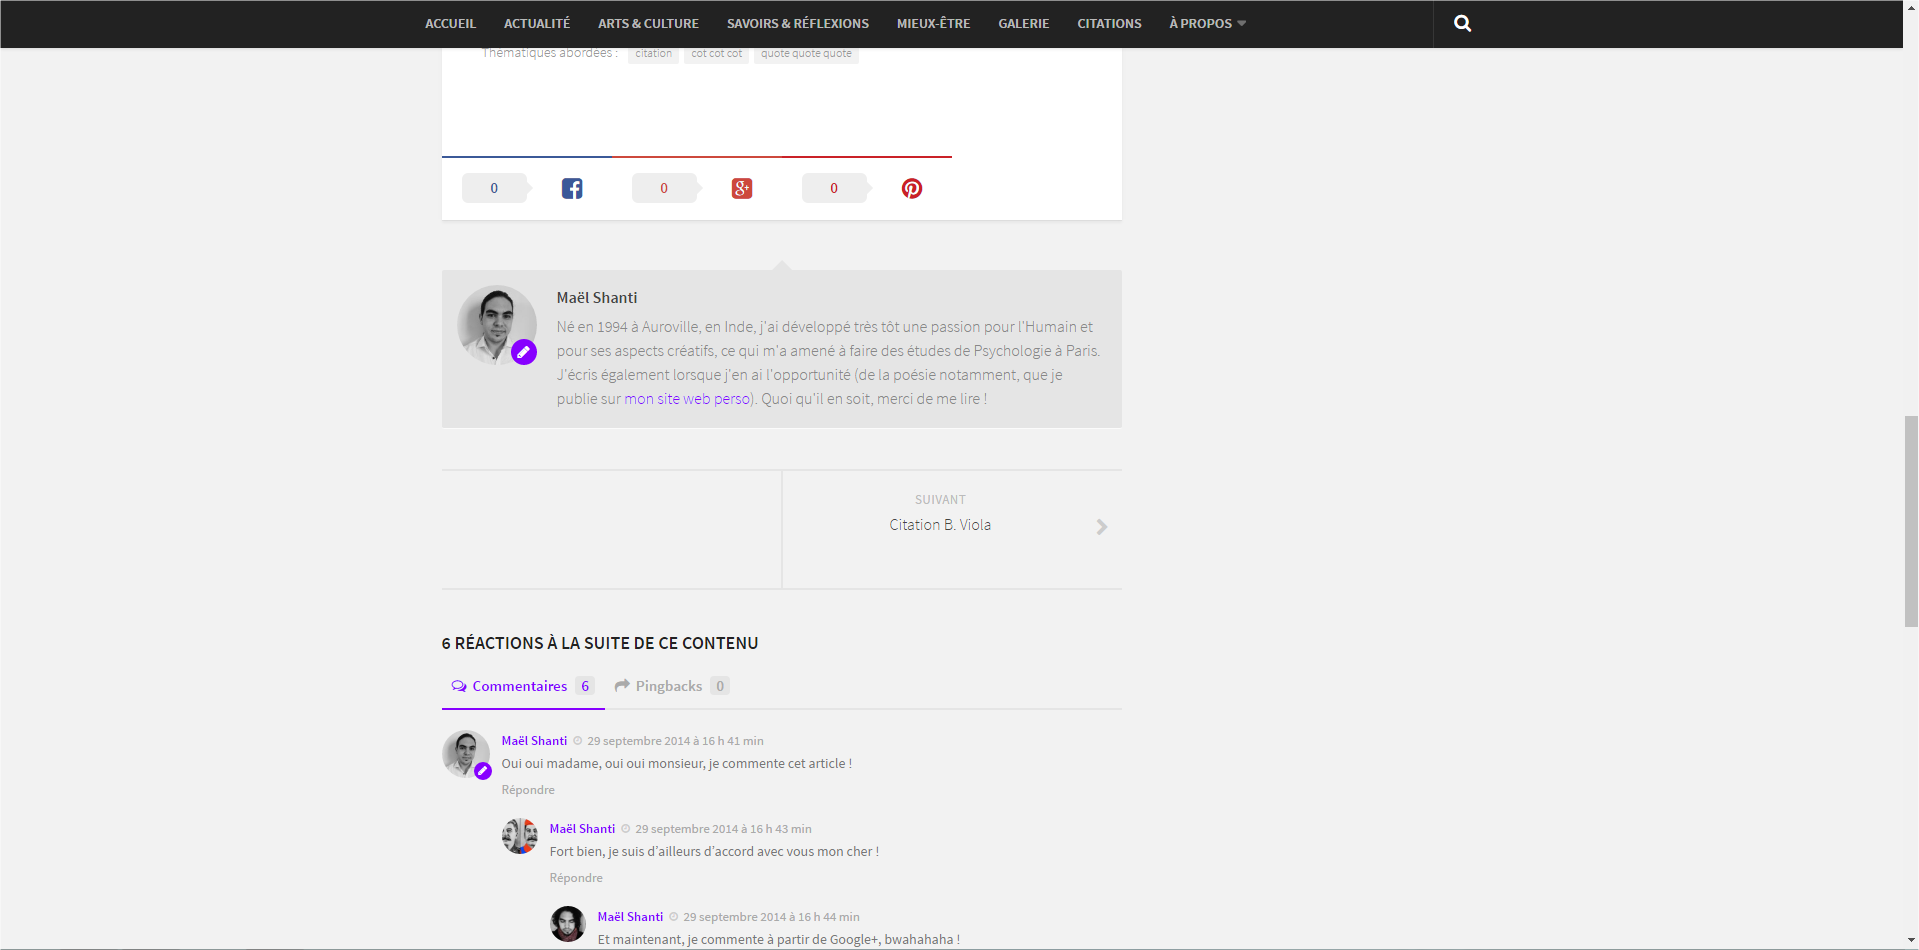Image resolution: width=1919 pixels, height=950 pixels.
Task: Click author name in 16 h 41 comment
Action: [x=534, y=741]
